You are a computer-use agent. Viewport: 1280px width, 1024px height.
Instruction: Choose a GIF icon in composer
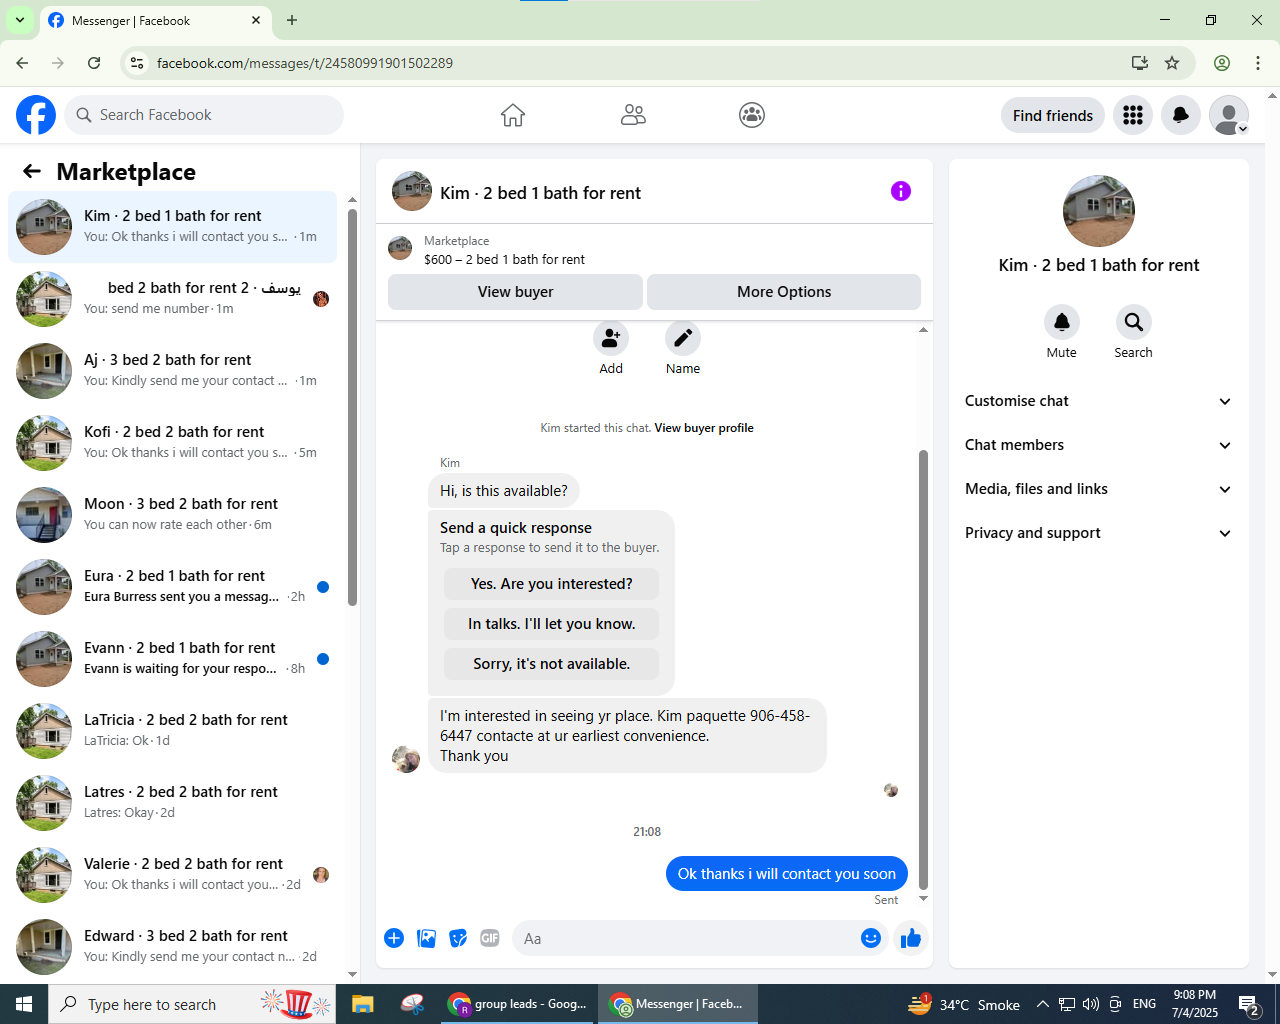point(490,938)
